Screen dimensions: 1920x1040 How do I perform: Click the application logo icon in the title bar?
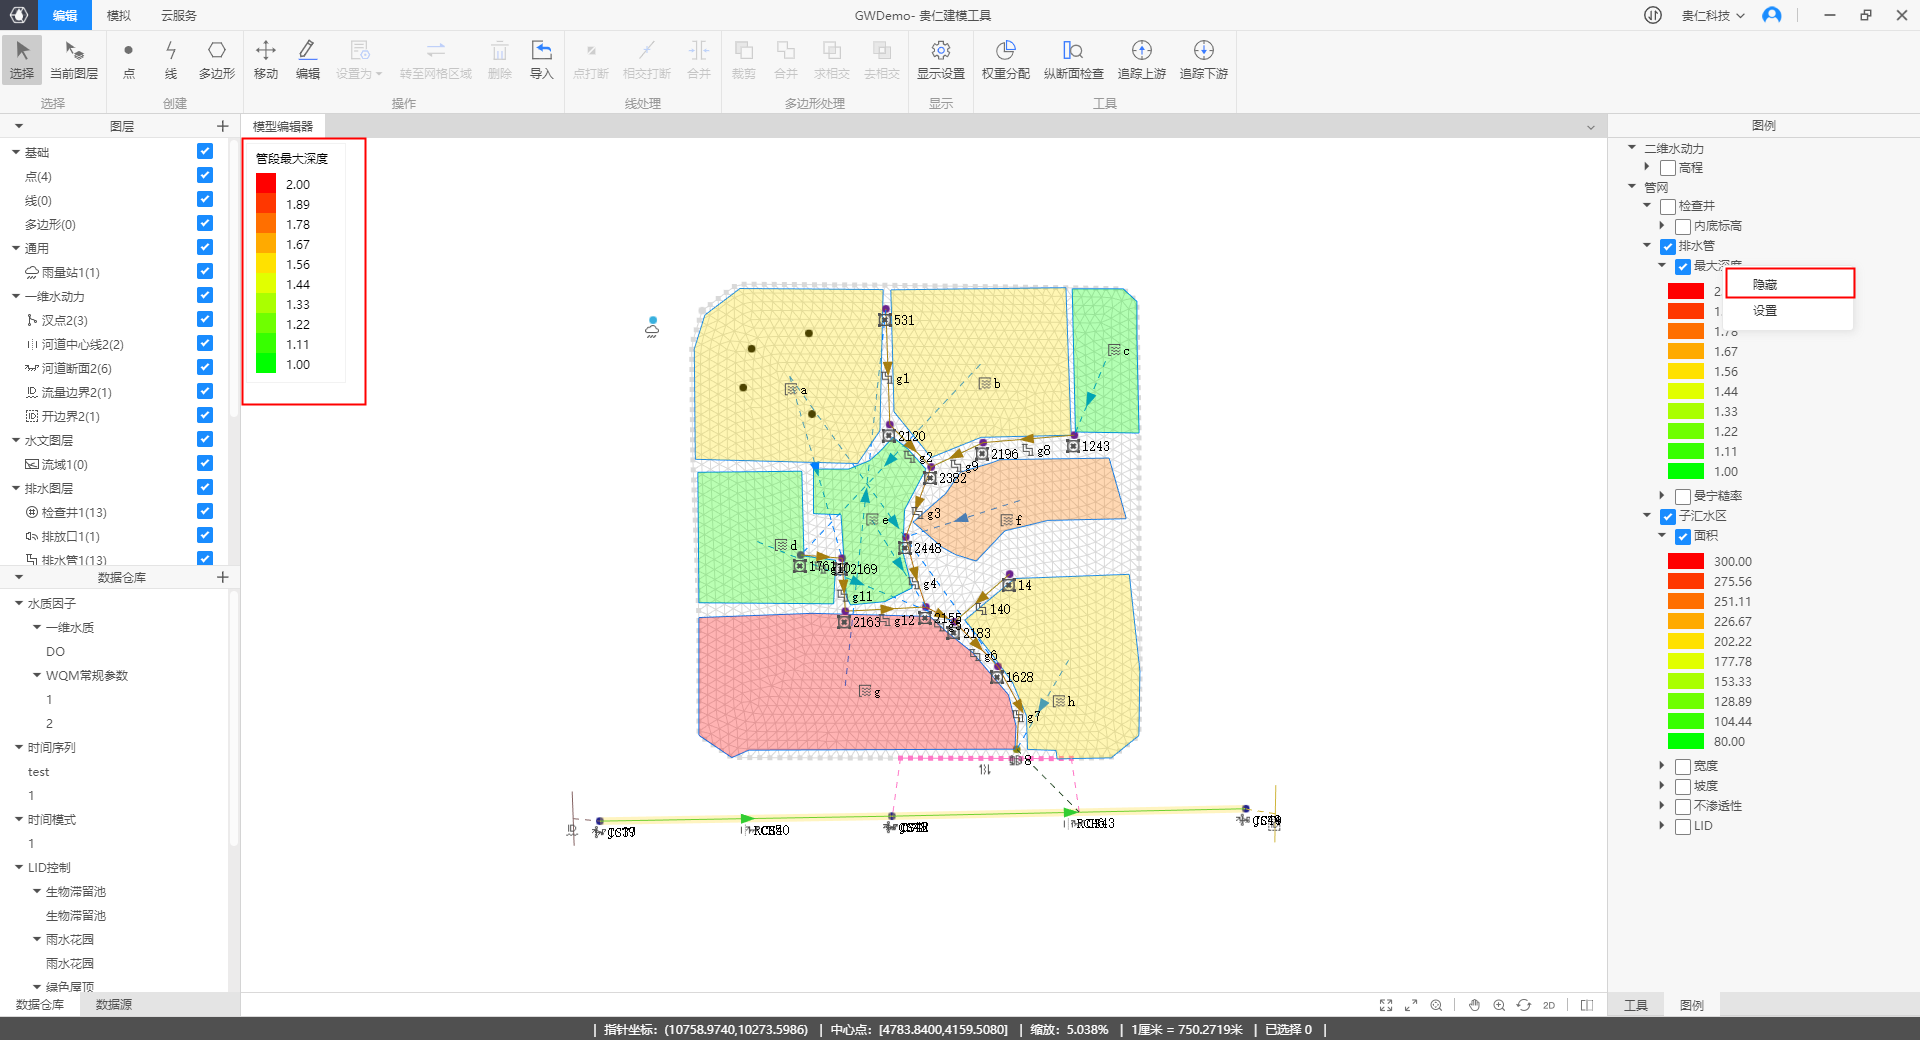click(x=18, y=15)
